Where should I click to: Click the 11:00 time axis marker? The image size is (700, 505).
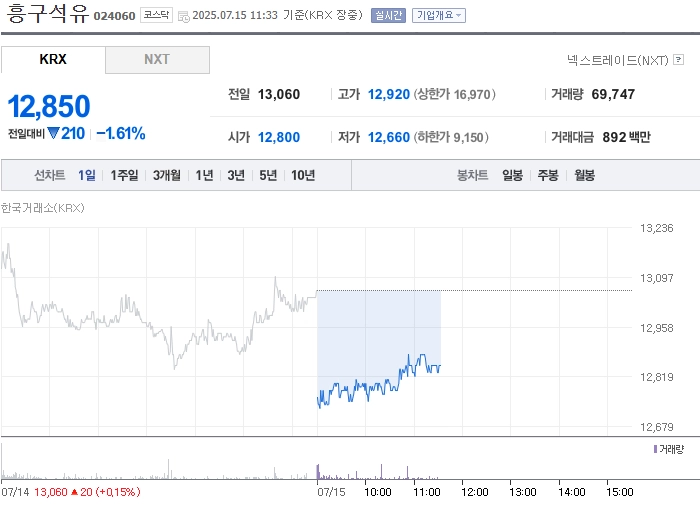pyautogui.click(x=426, y=492)
